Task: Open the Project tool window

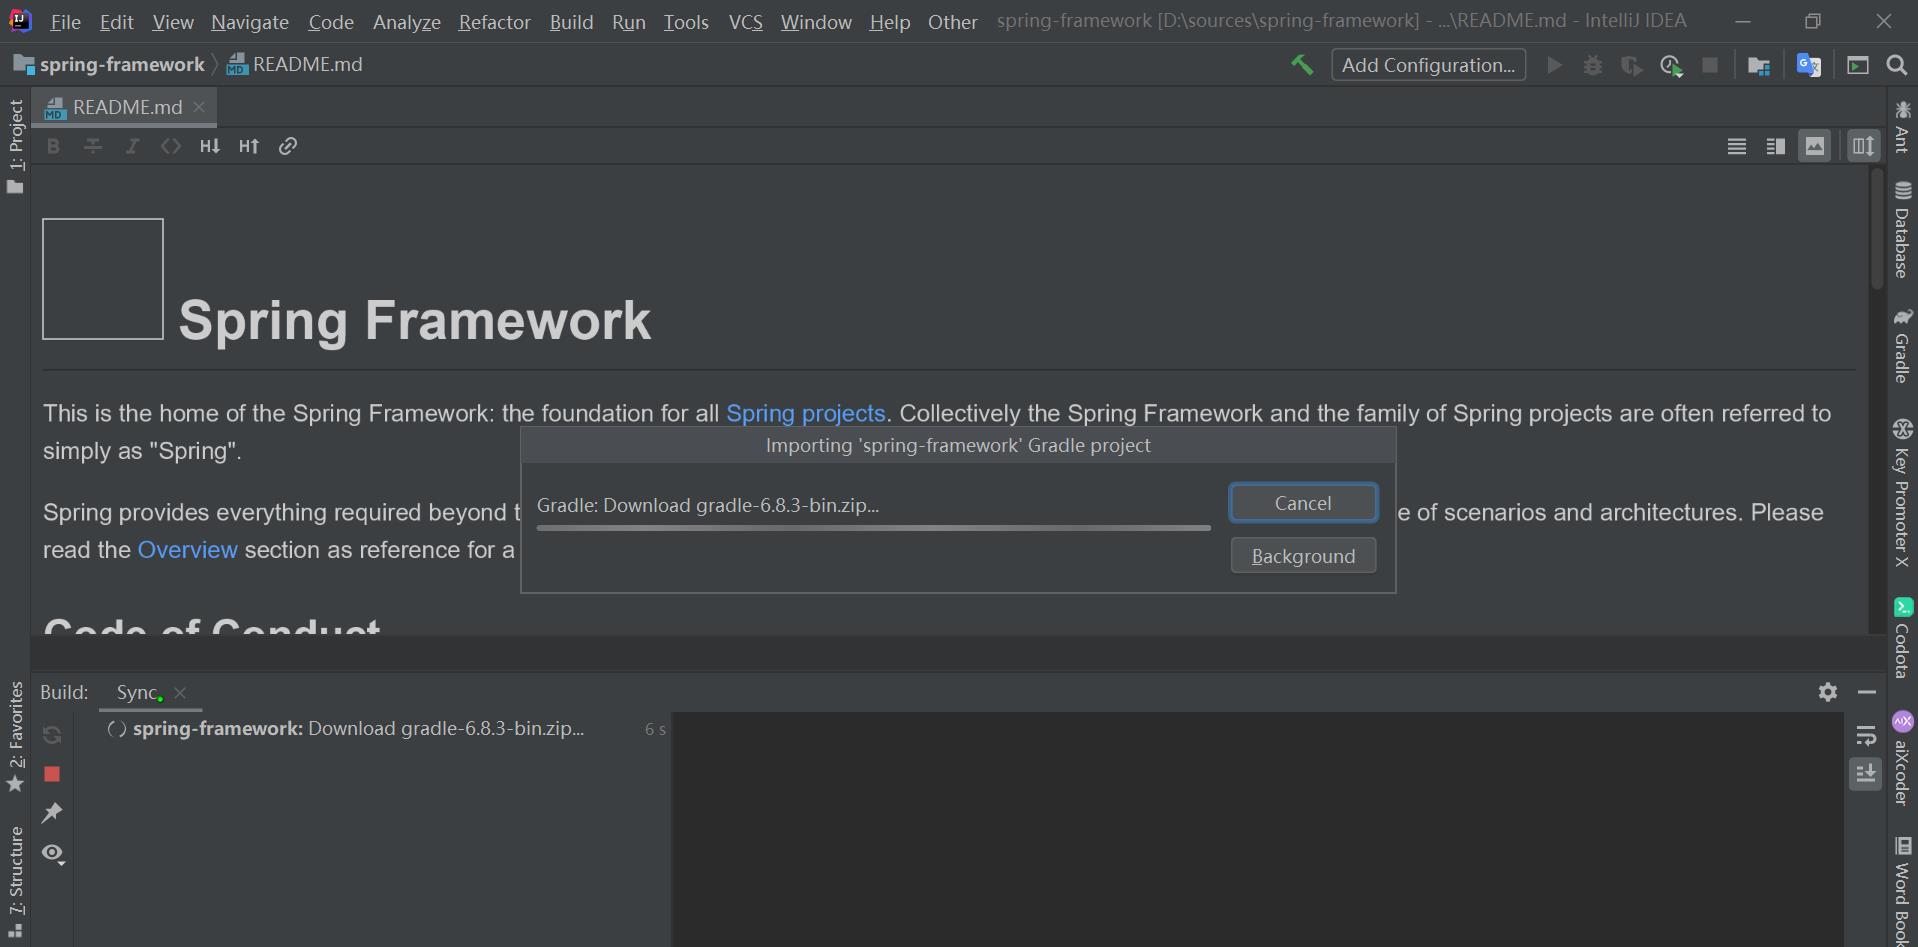Action: pyautogui.click(x=15, y=146)
